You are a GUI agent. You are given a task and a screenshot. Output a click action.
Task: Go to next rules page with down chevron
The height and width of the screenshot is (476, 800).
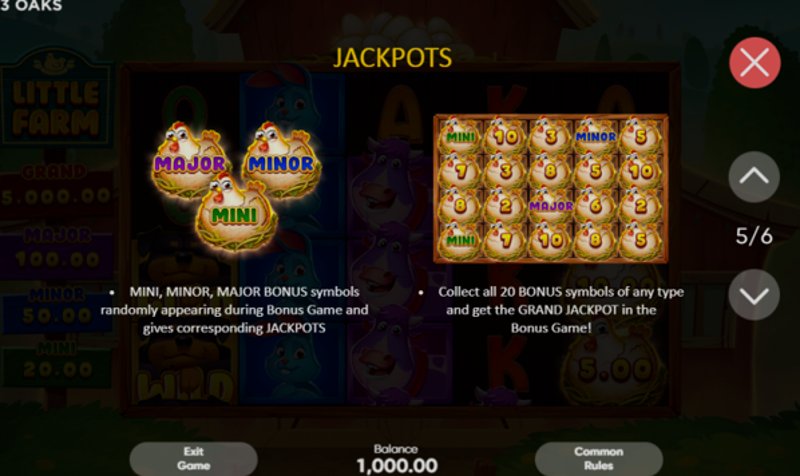[x=754, y=295]
